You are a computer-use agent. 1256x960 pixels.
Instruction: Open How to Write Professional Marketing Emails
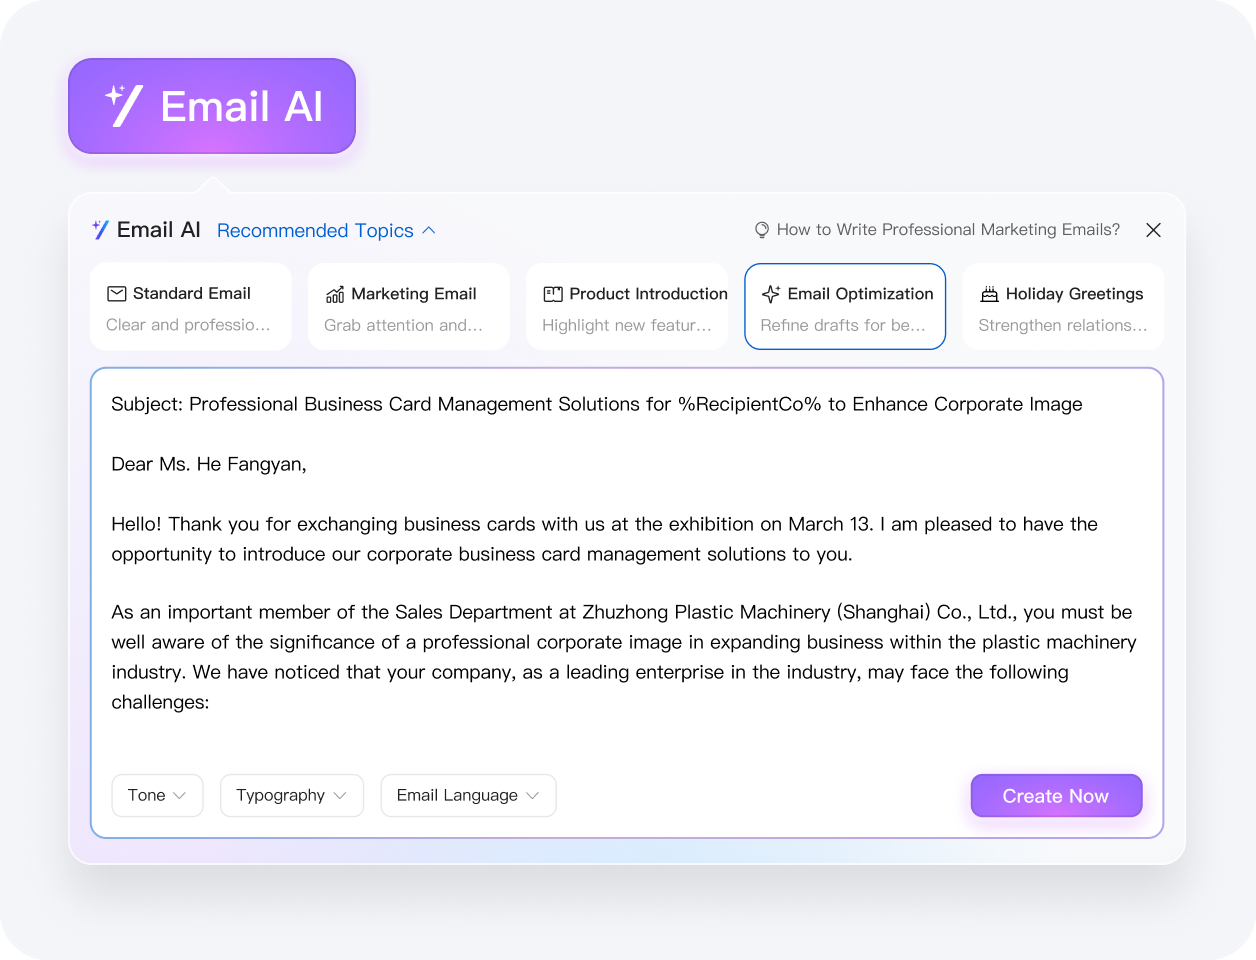948,229
